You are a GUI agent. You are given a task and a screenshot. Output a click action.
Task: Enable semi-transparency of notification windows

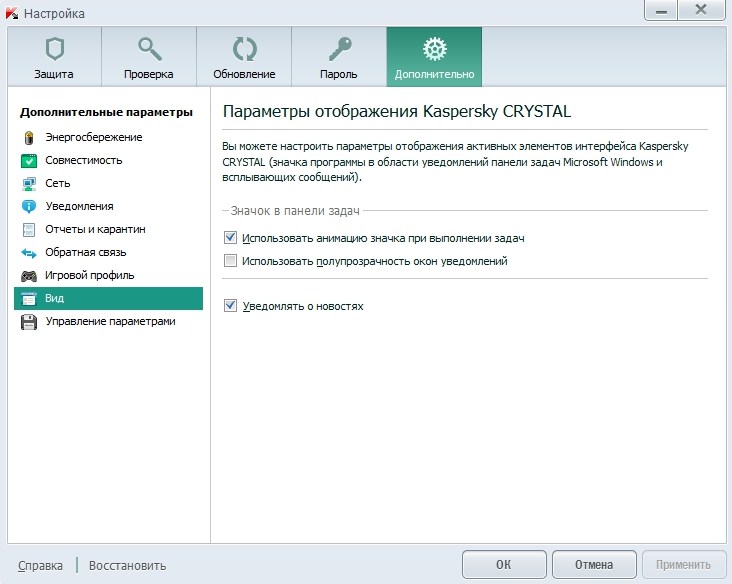pyautogui.click(x=231, y=261)
